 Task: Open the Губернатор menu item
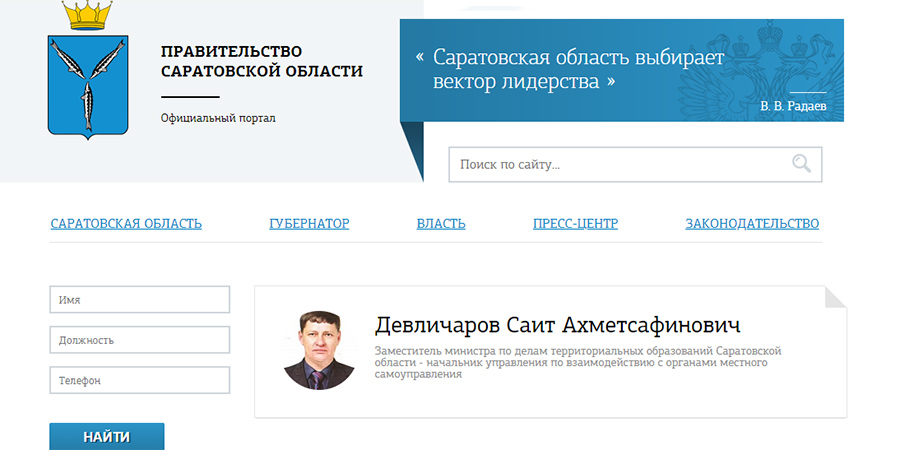pos(309,223)
